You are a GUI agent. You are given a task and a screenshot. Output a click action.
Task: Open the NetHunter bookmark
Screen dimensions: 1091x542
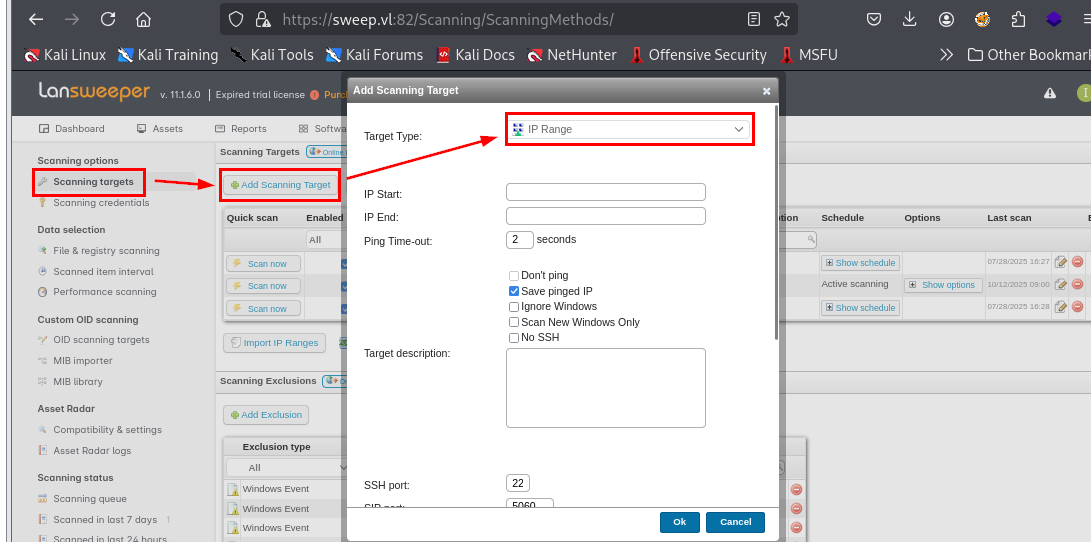click(x=572, y=54)
